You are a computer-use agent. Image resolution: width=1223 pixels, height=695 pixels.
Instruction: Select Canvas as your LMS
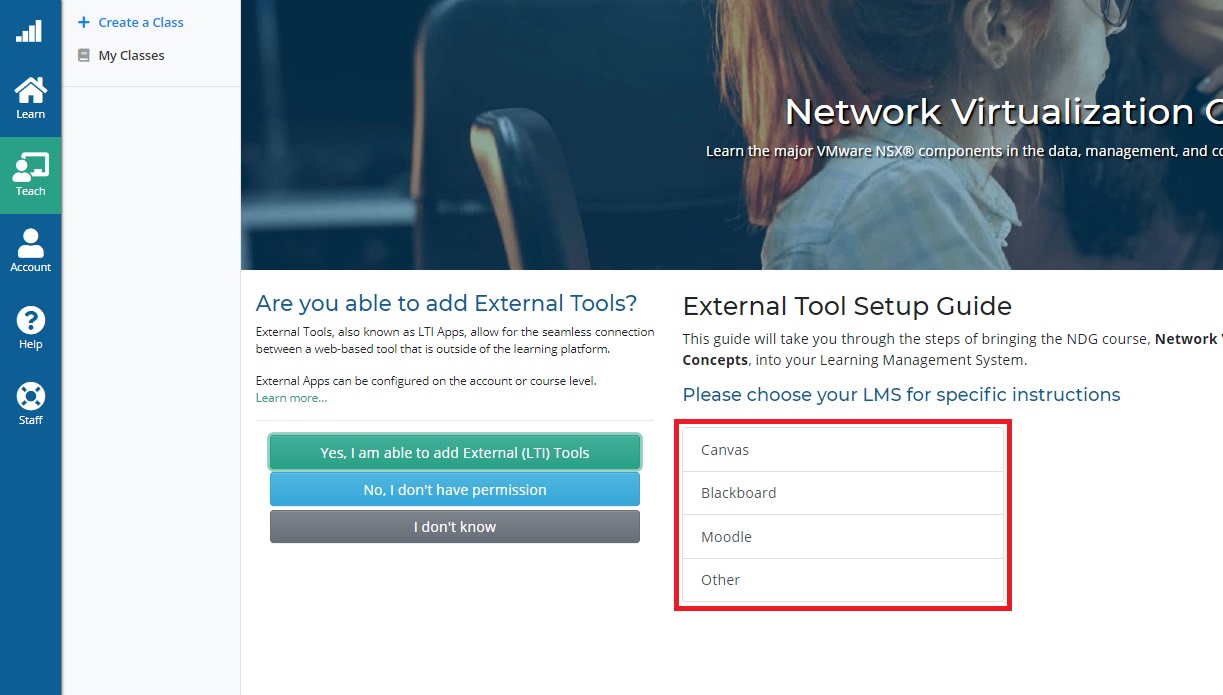842,450
